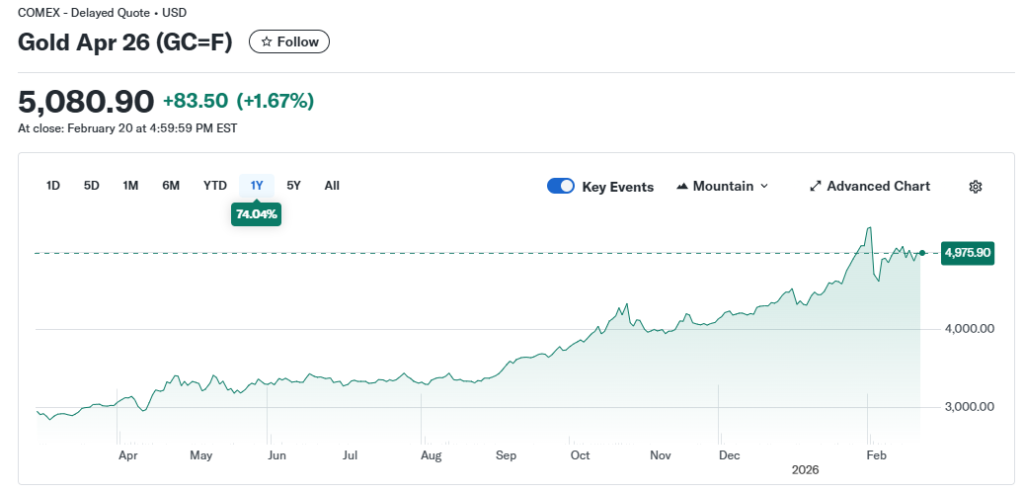Open chart settings gear icon
Viewport: 1024px width, 492px height.
coord(976,186)
